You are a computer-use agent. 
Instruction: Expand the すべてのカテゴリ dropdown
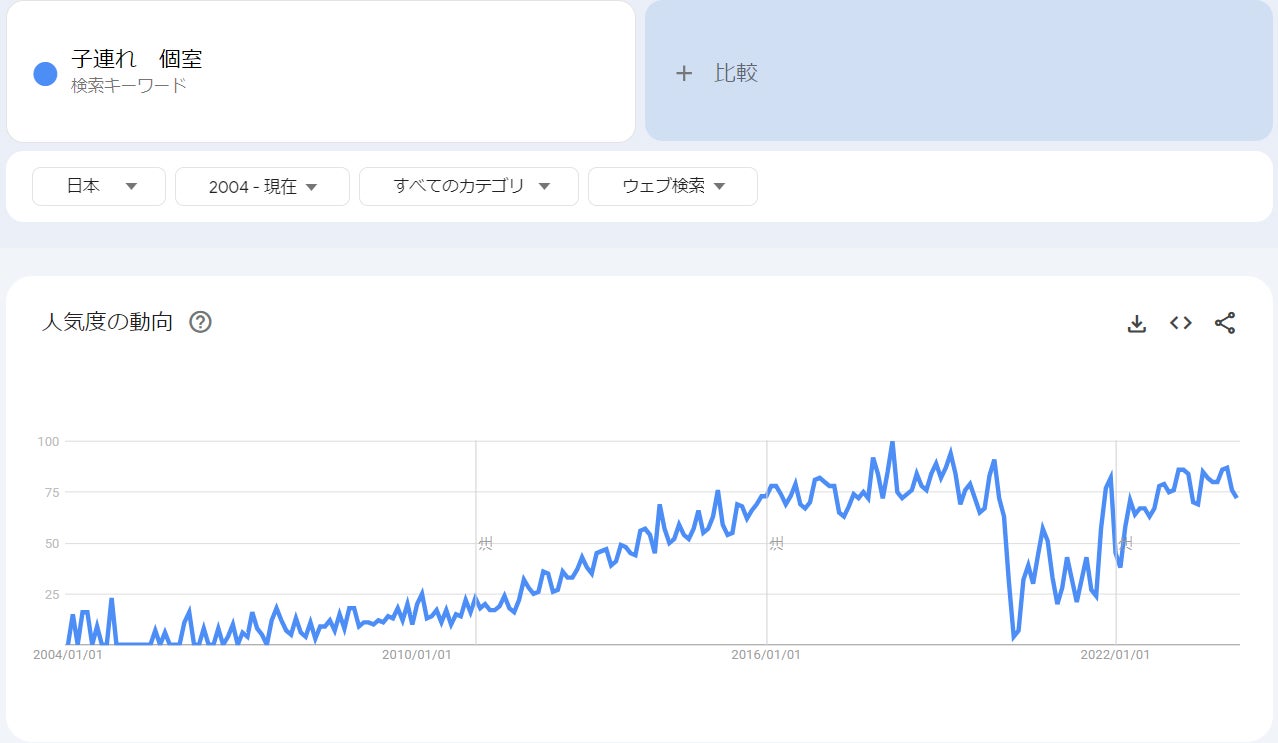click(469, 186)
